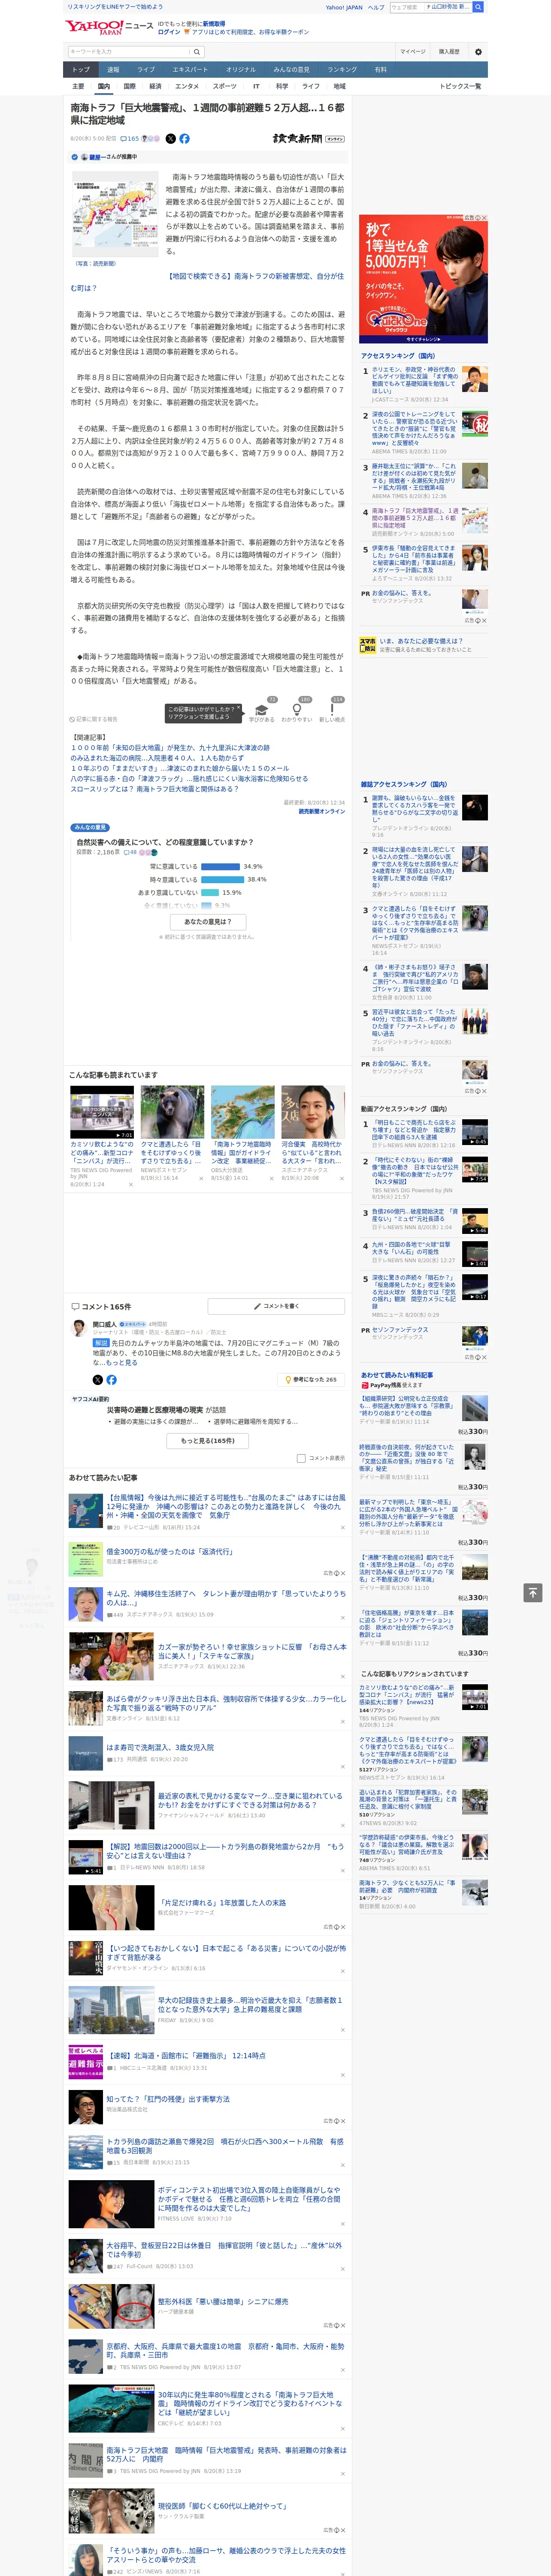
Task: Open 動画アクセスランキング first video thumbnail
Action: point(475,1132)
